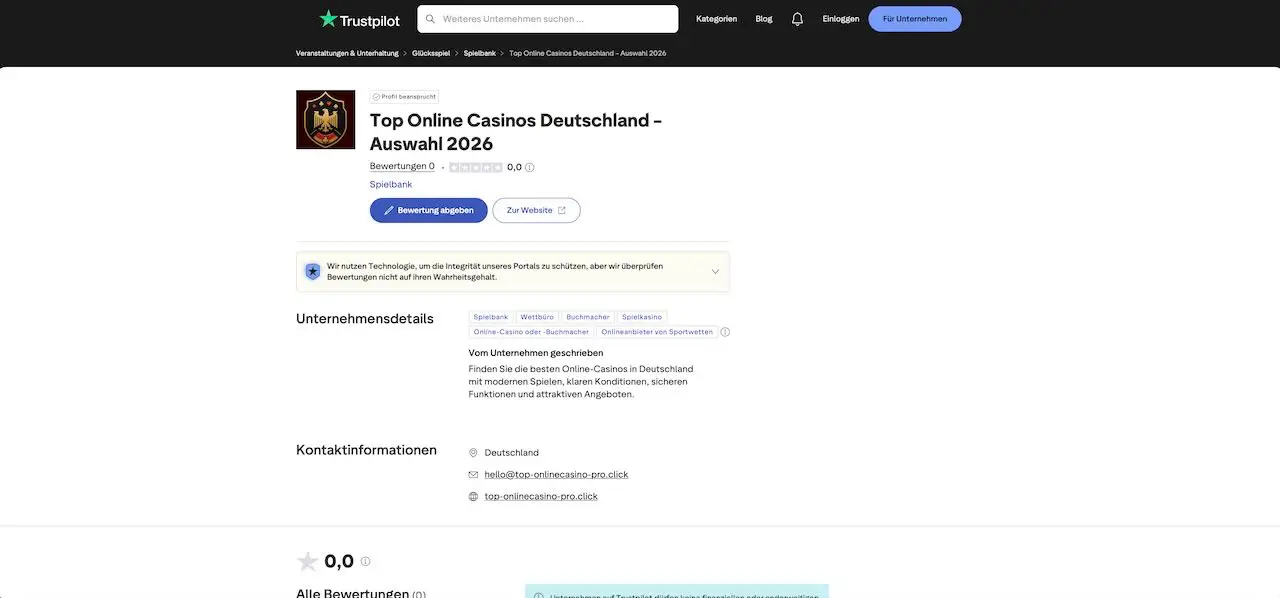Image resolution: width=1280 pixels, height=598 pixels.
Task: Click the Trustpilot star logo
Action: 329,18
